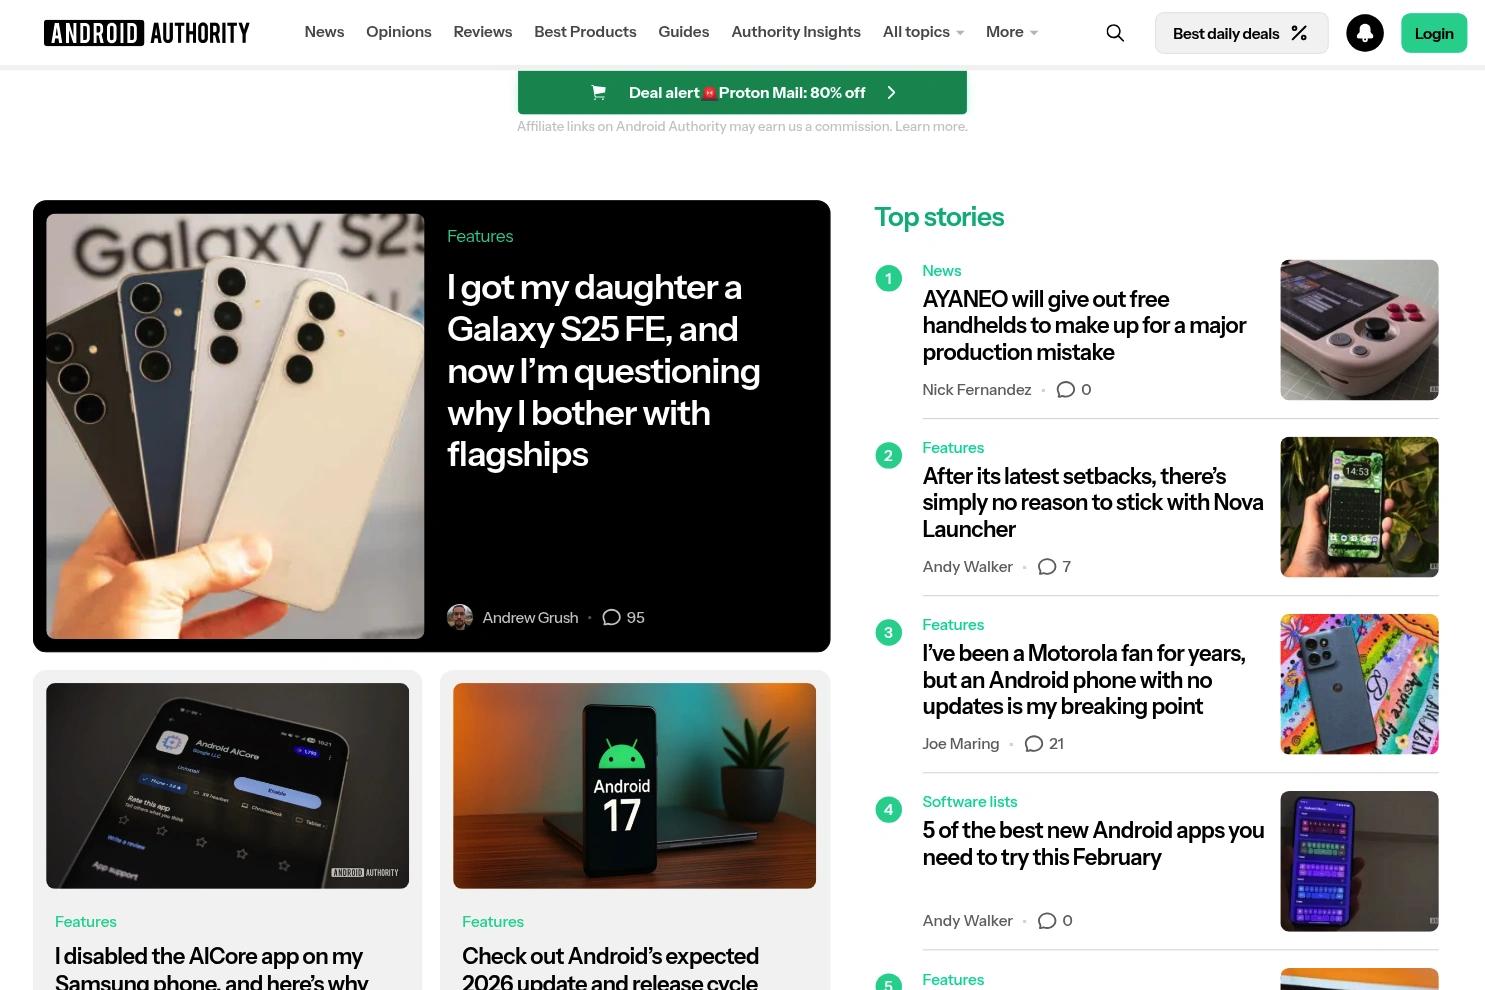Open the Guides menu item
This screenshot has height=990, width=1485.
tap(684, 32)
